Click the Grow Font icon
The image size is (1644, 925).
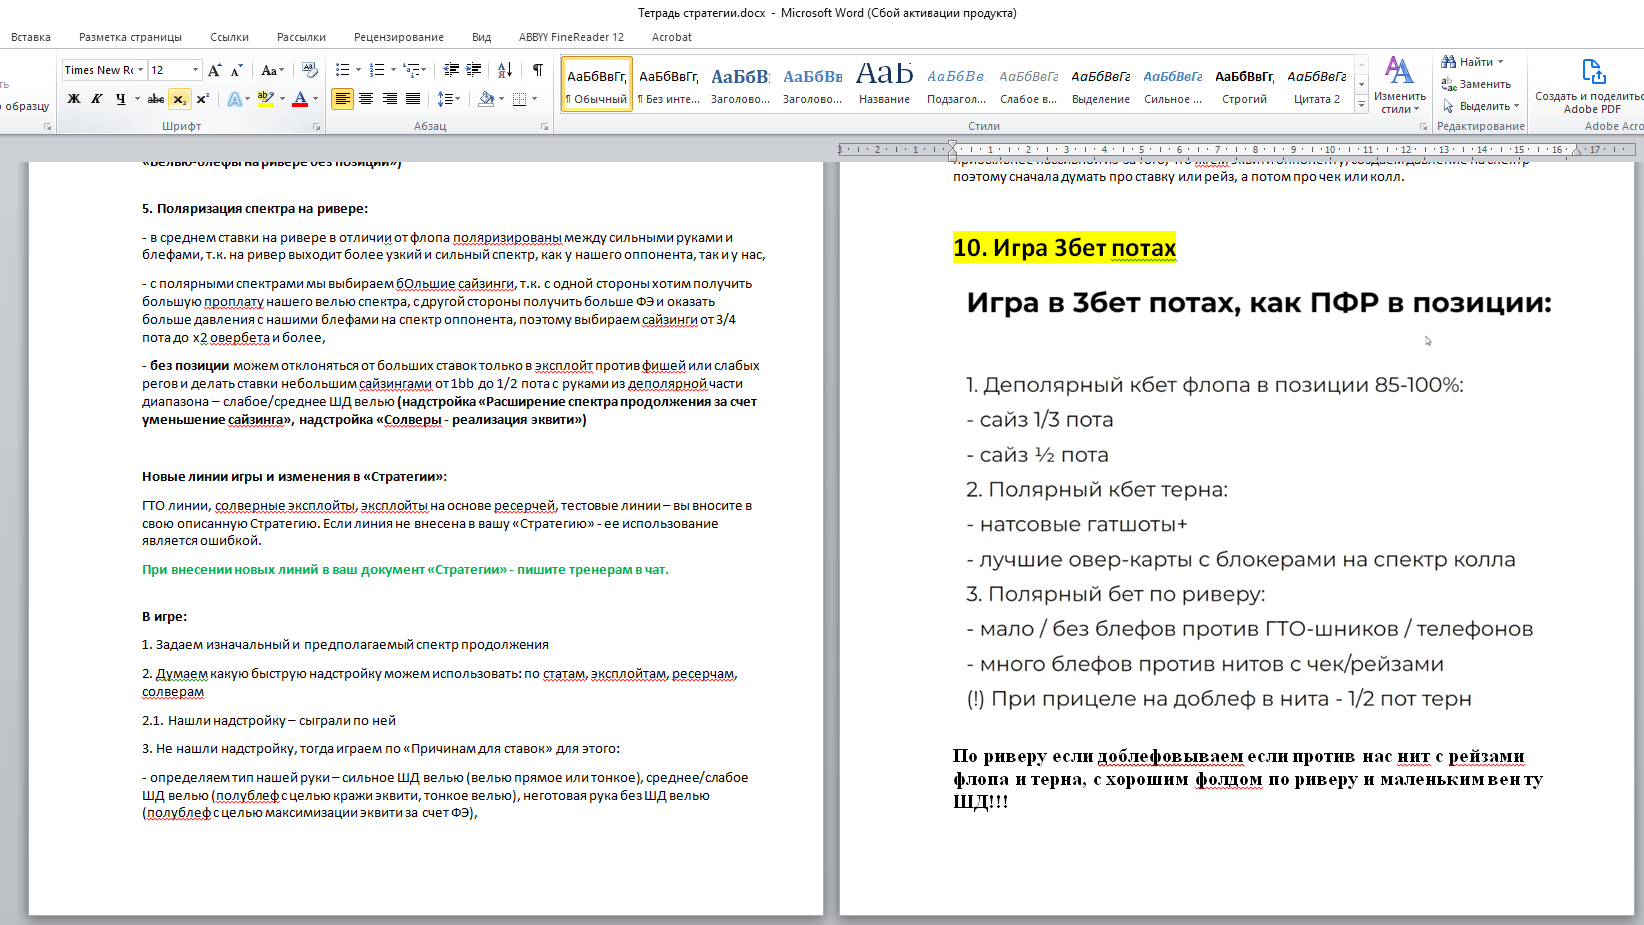(215, 70)
